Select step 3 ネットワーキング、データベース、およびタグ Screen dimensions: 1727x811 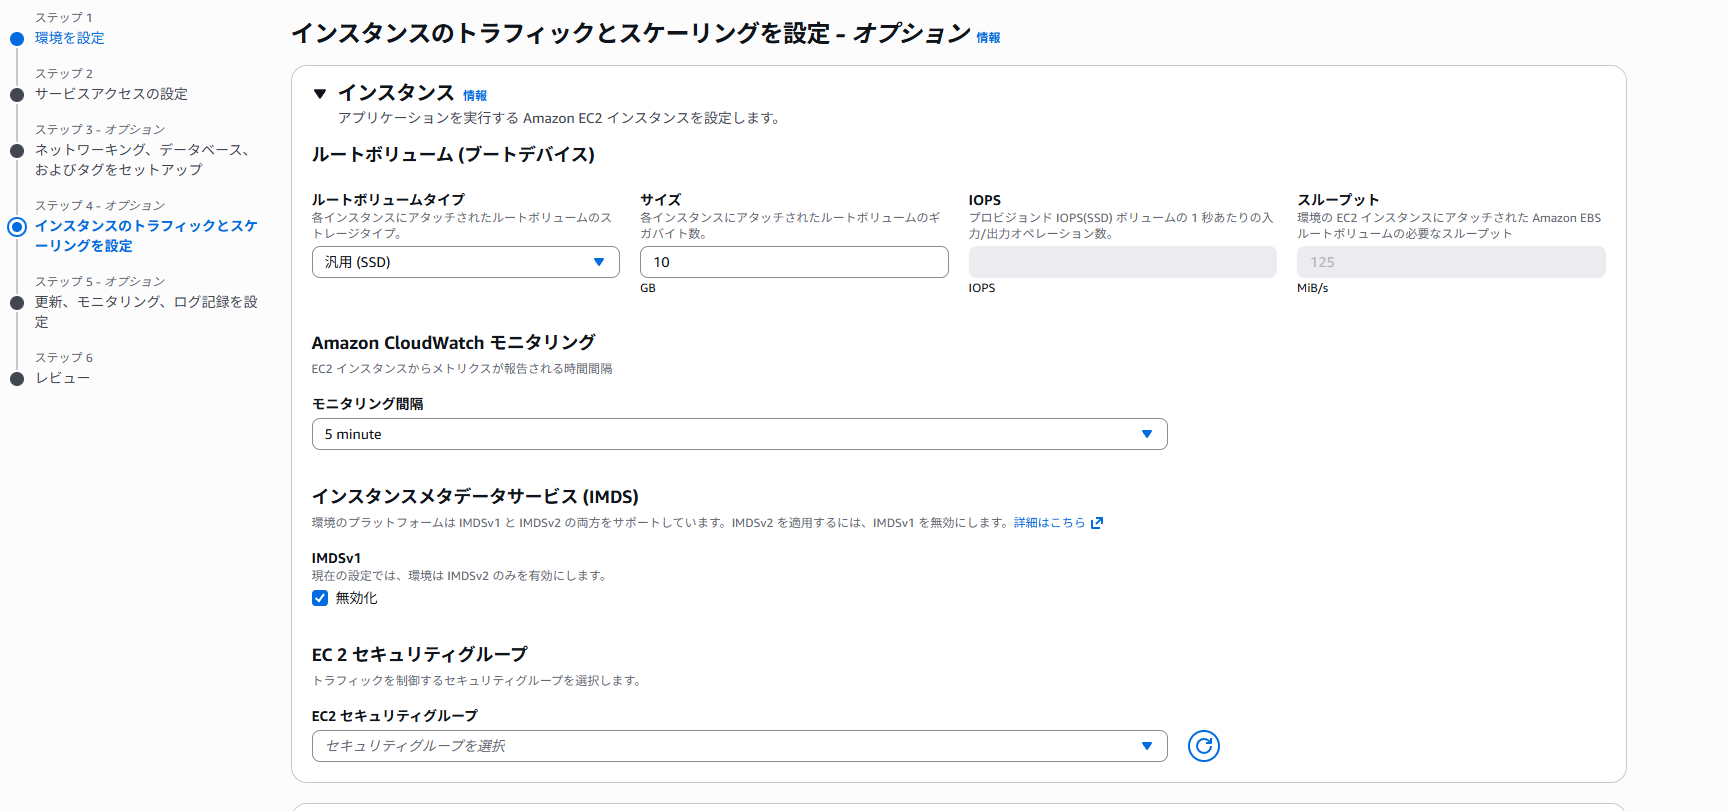click(x=142, y=160)
